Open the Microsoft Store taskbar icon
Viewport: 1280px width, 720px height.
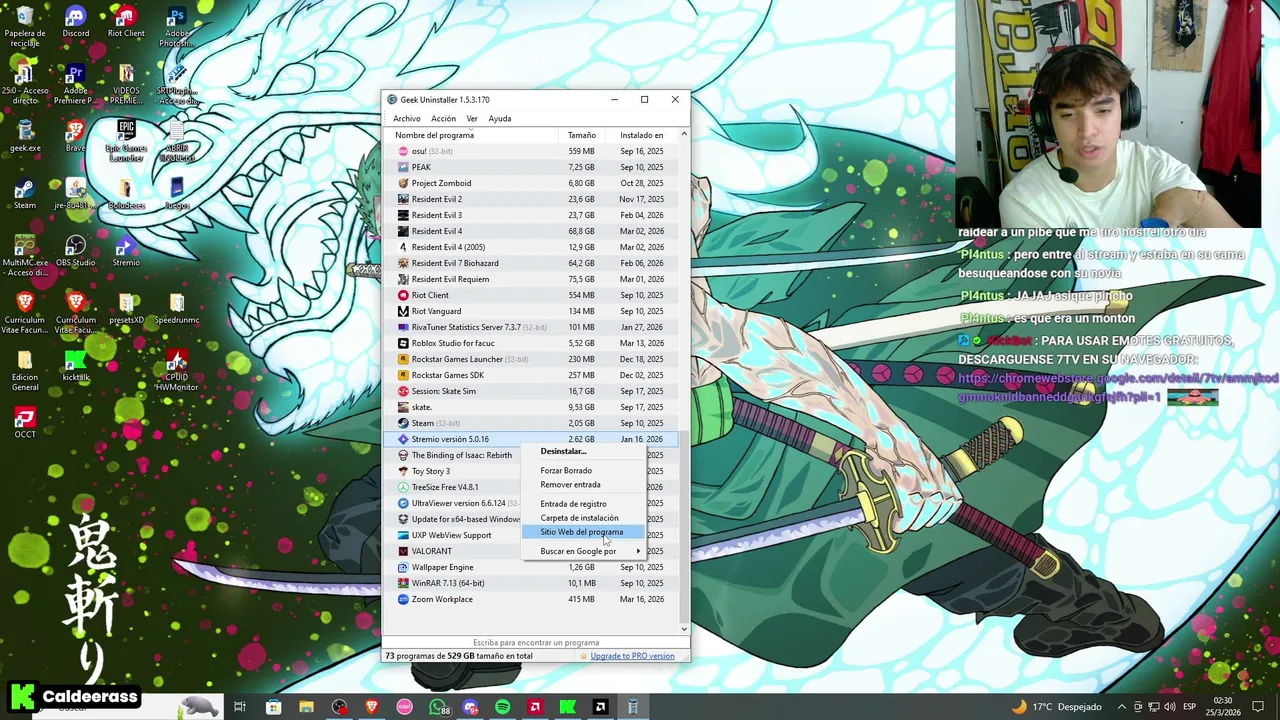(x=273, y=707)
